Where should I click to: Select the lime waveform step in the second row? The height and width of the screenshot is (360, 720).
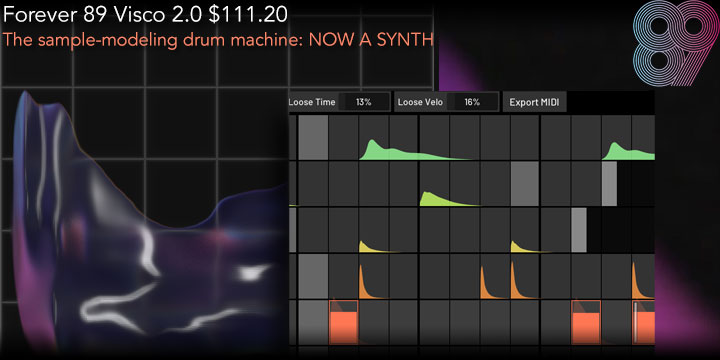point(434,184)
